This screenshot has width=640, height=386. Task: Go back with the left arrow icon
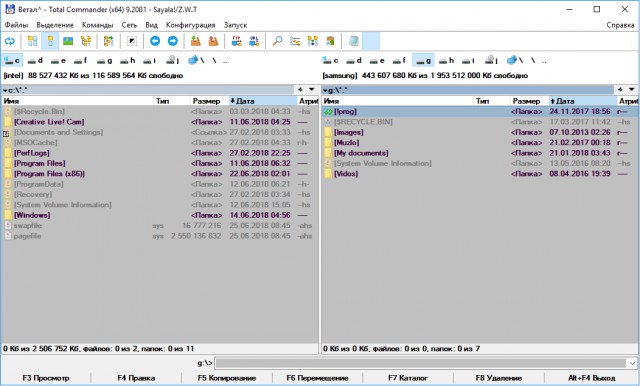pos(155,41)
